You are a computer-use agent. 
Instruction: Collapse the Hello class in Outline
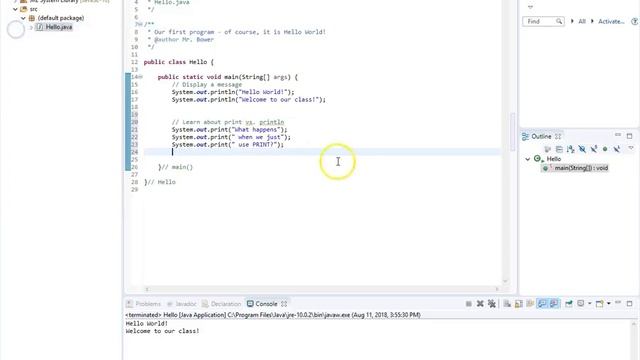(528, 159)
